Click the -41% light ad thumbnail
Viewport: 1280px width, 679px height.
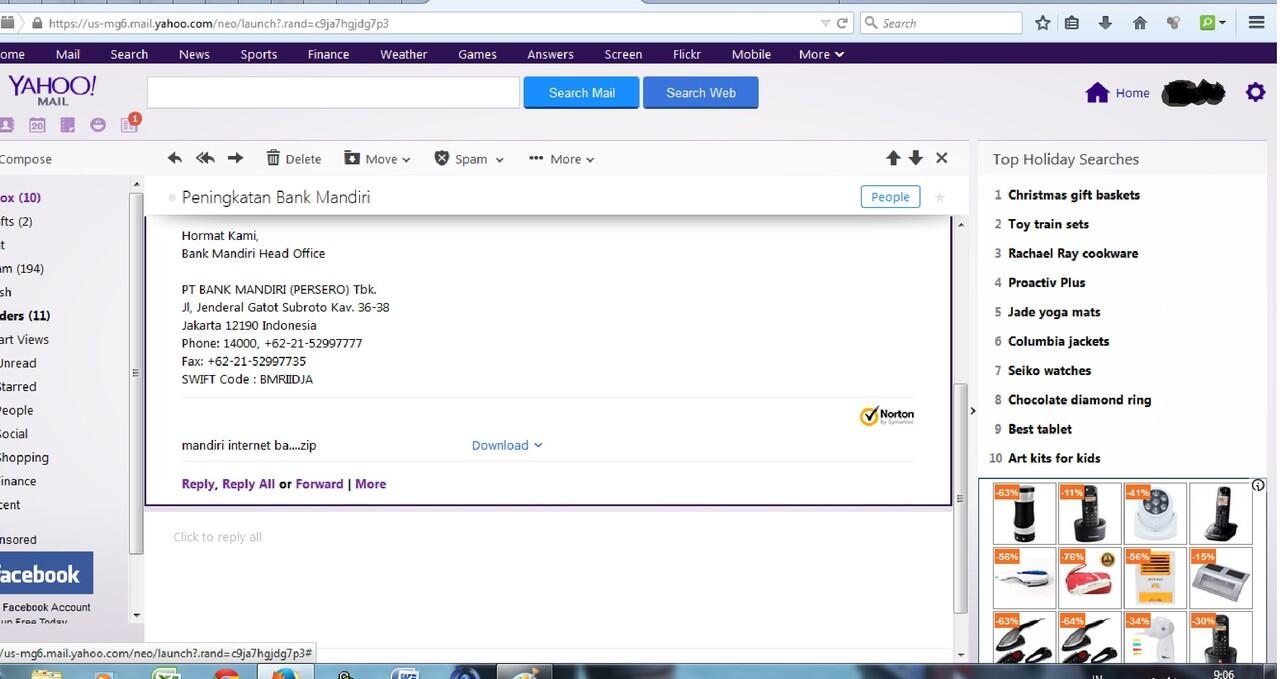click(1155, 513)
